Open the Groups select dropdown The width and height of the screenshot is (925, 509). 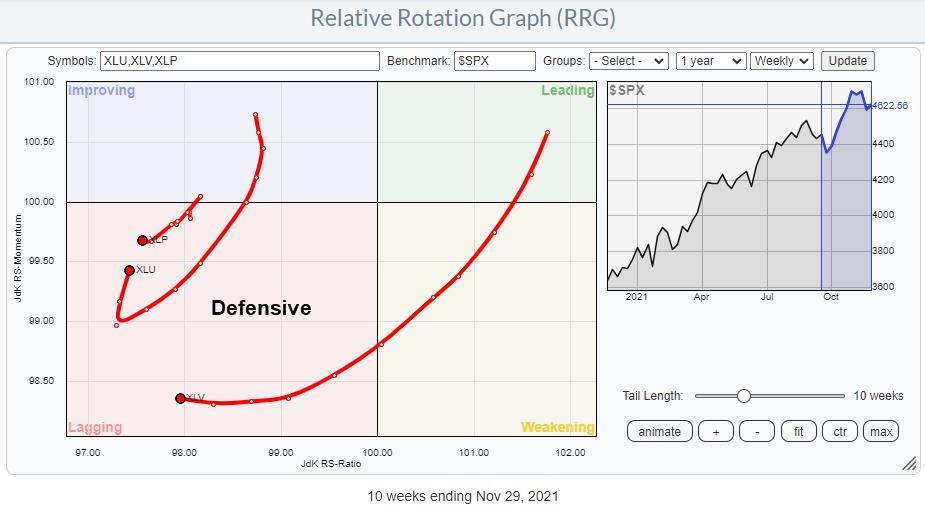pos(628,61)
